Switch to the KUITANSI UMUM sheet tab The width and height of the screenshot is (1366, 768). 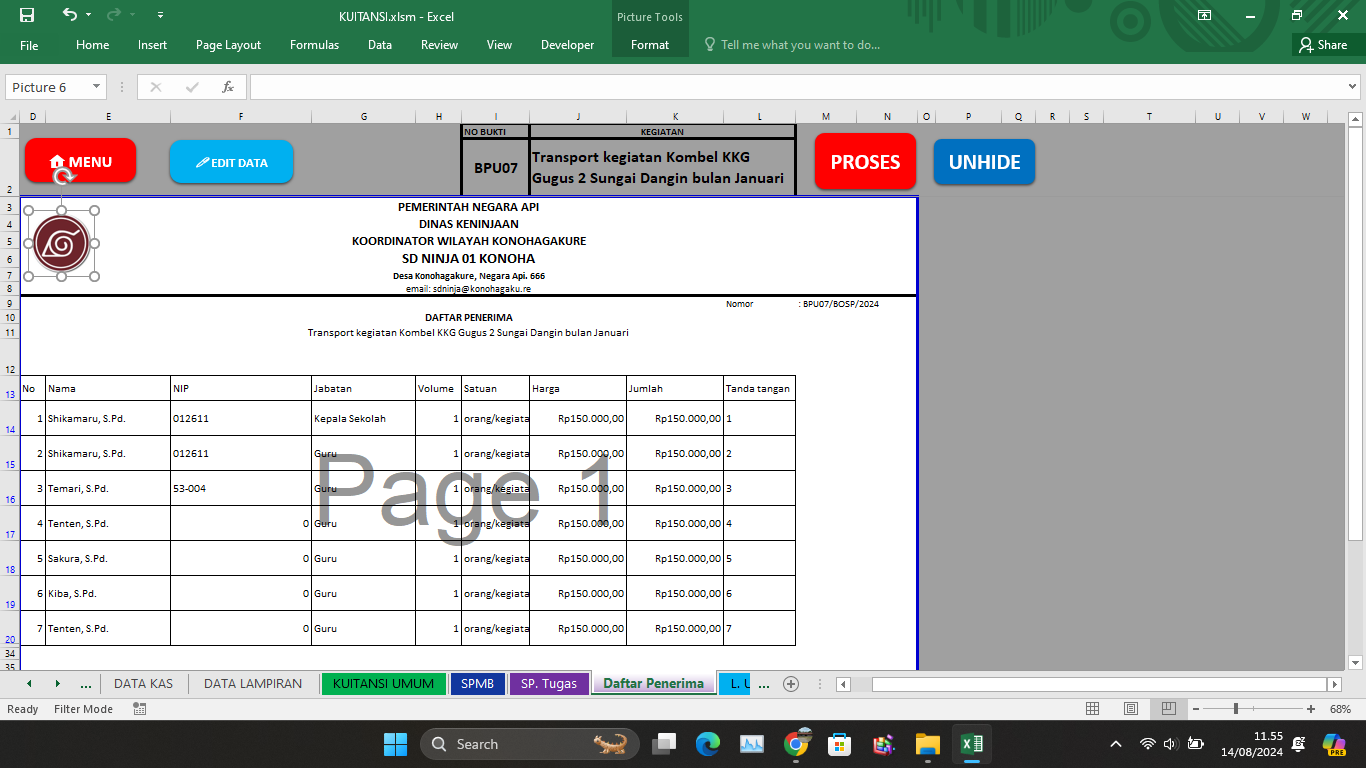(x=383, y=684)
